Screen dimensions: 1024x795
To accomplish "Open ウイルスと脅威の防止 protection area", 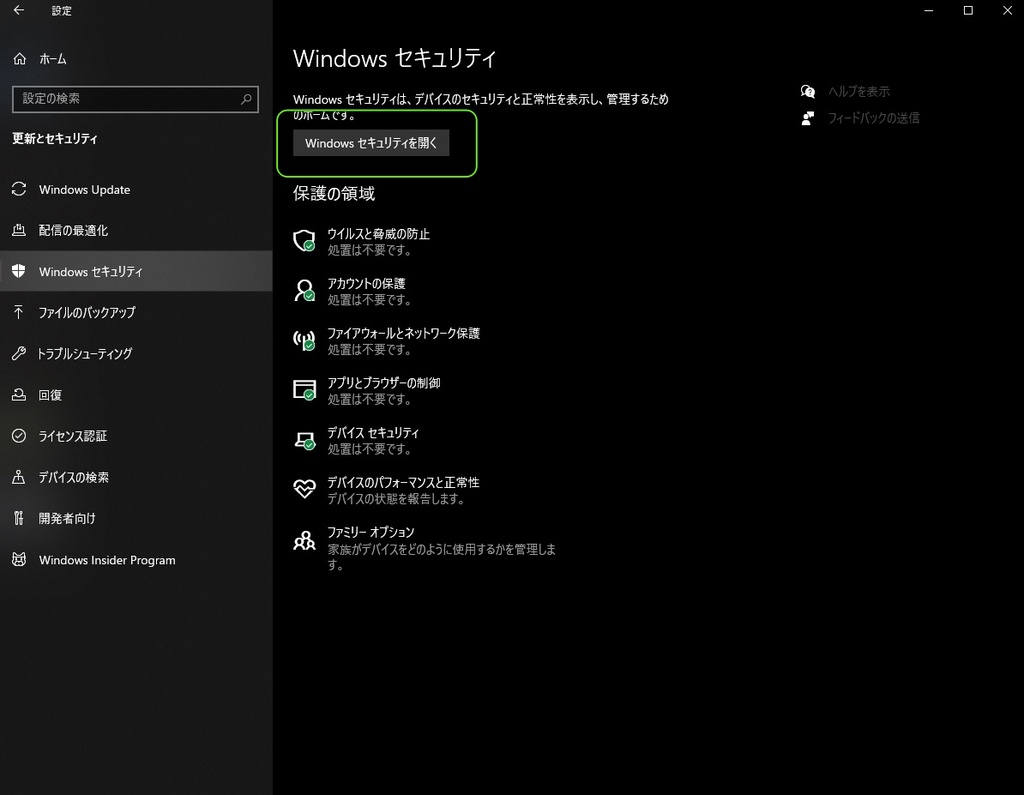I will pyautogui.click(x=378, y=241).
